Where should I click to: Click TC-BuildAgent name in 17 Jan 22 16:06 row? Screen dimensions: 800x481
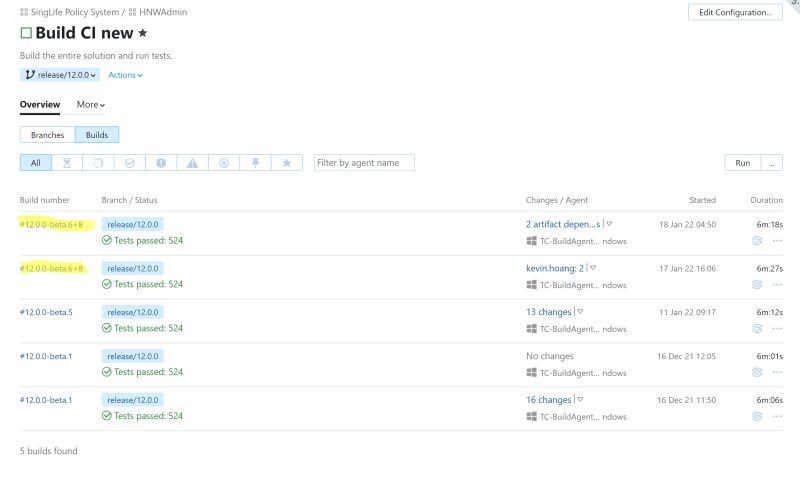(x=583, y=285)
